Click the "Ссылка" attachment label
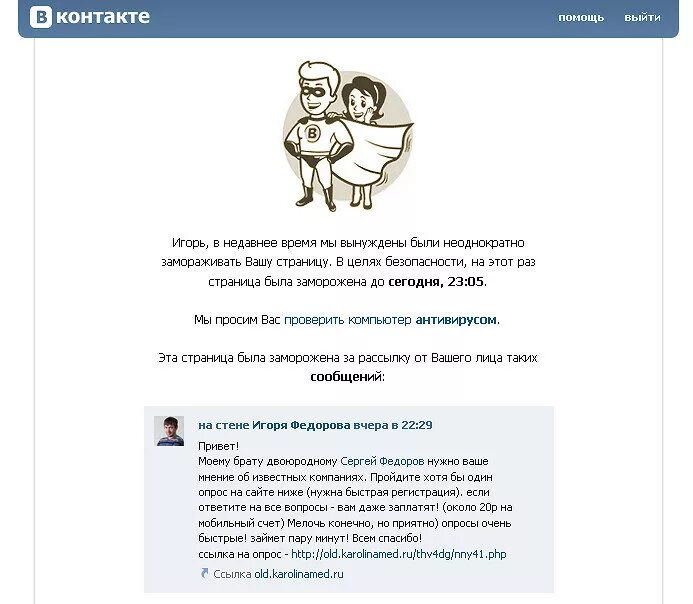 (x=232, y=574)
